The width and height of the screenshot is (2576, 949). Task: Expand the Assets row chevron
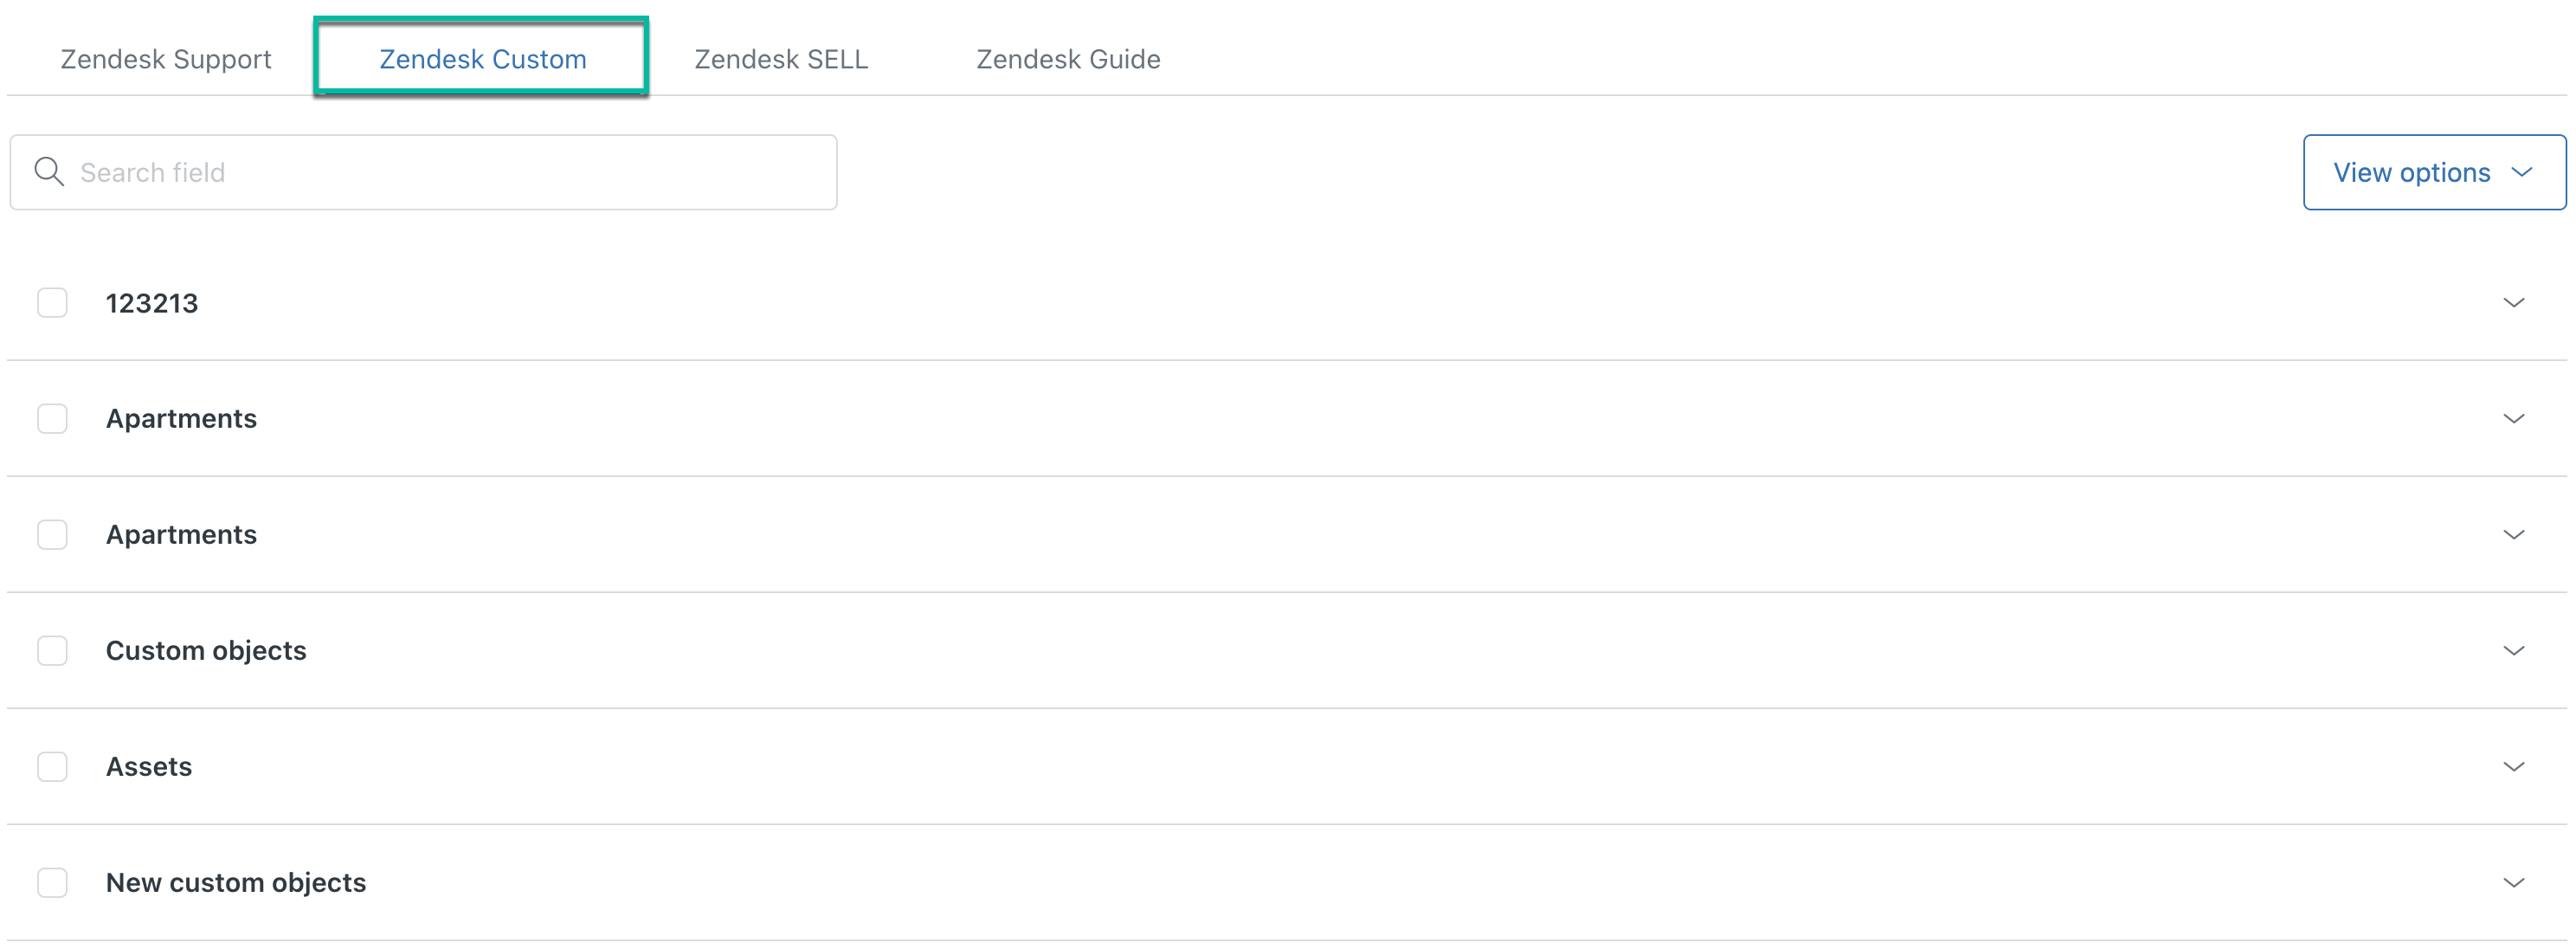coord(2515,766)
